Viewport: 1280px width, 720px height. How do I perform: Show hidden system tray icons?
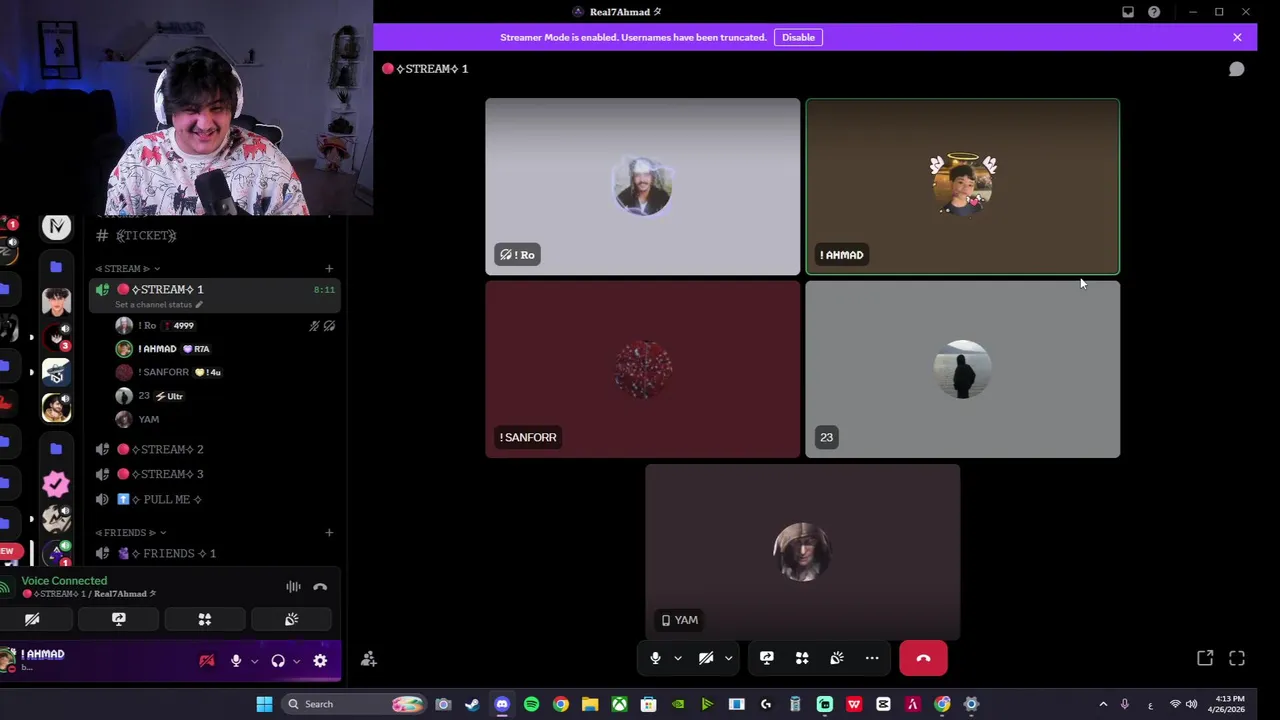pyautogui.click(x=1103, y=704)
